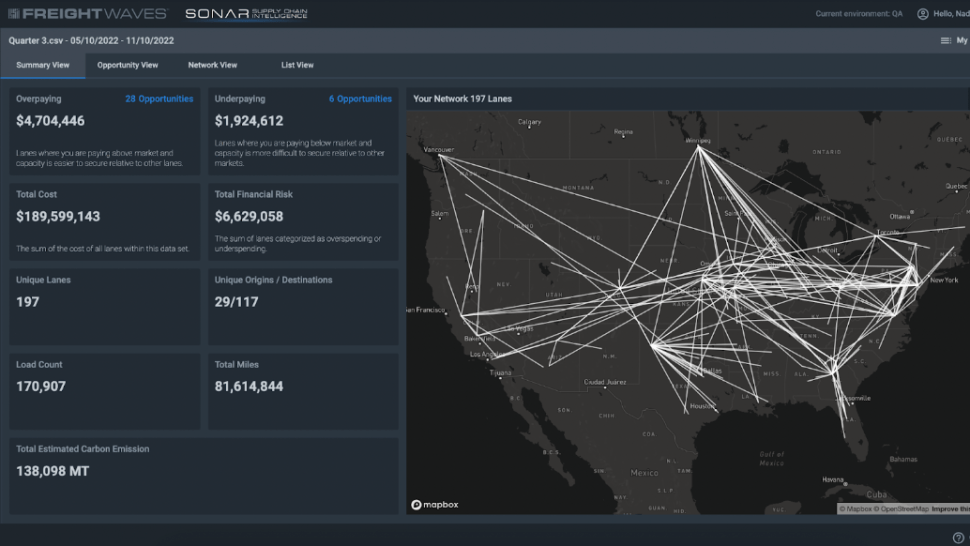Viewport: 970px width, 546px height.
Task: Click the Ciudad Juárez label on the map
Action: 604,382
